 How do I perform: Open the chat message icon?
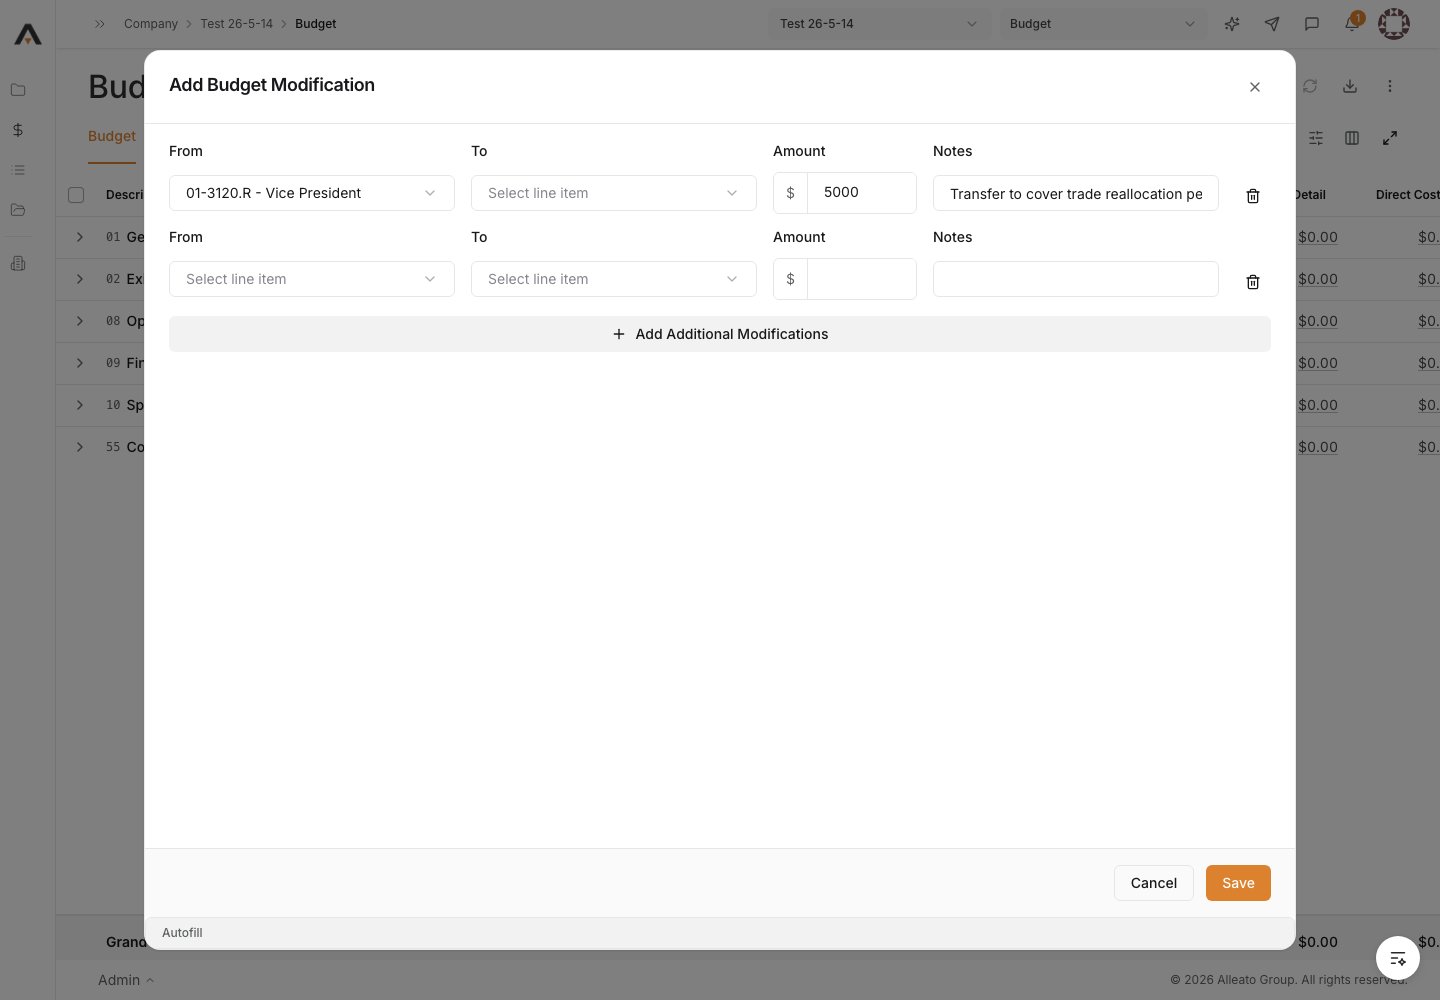1312,24
